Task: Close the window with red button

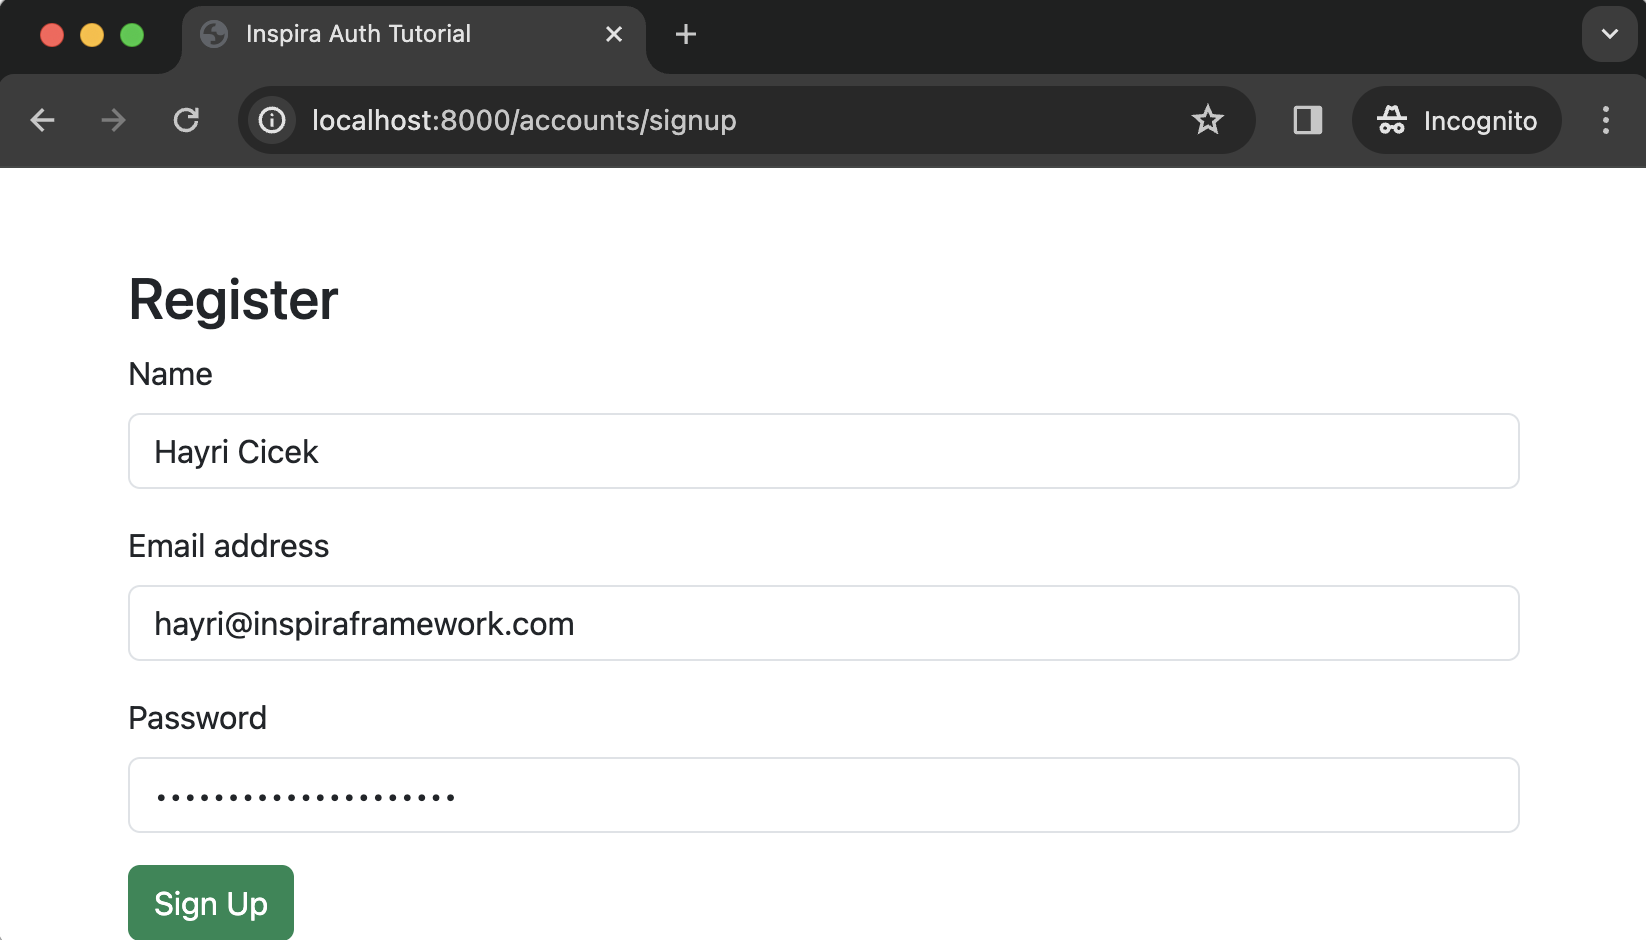Action: (x=52, y=36)
